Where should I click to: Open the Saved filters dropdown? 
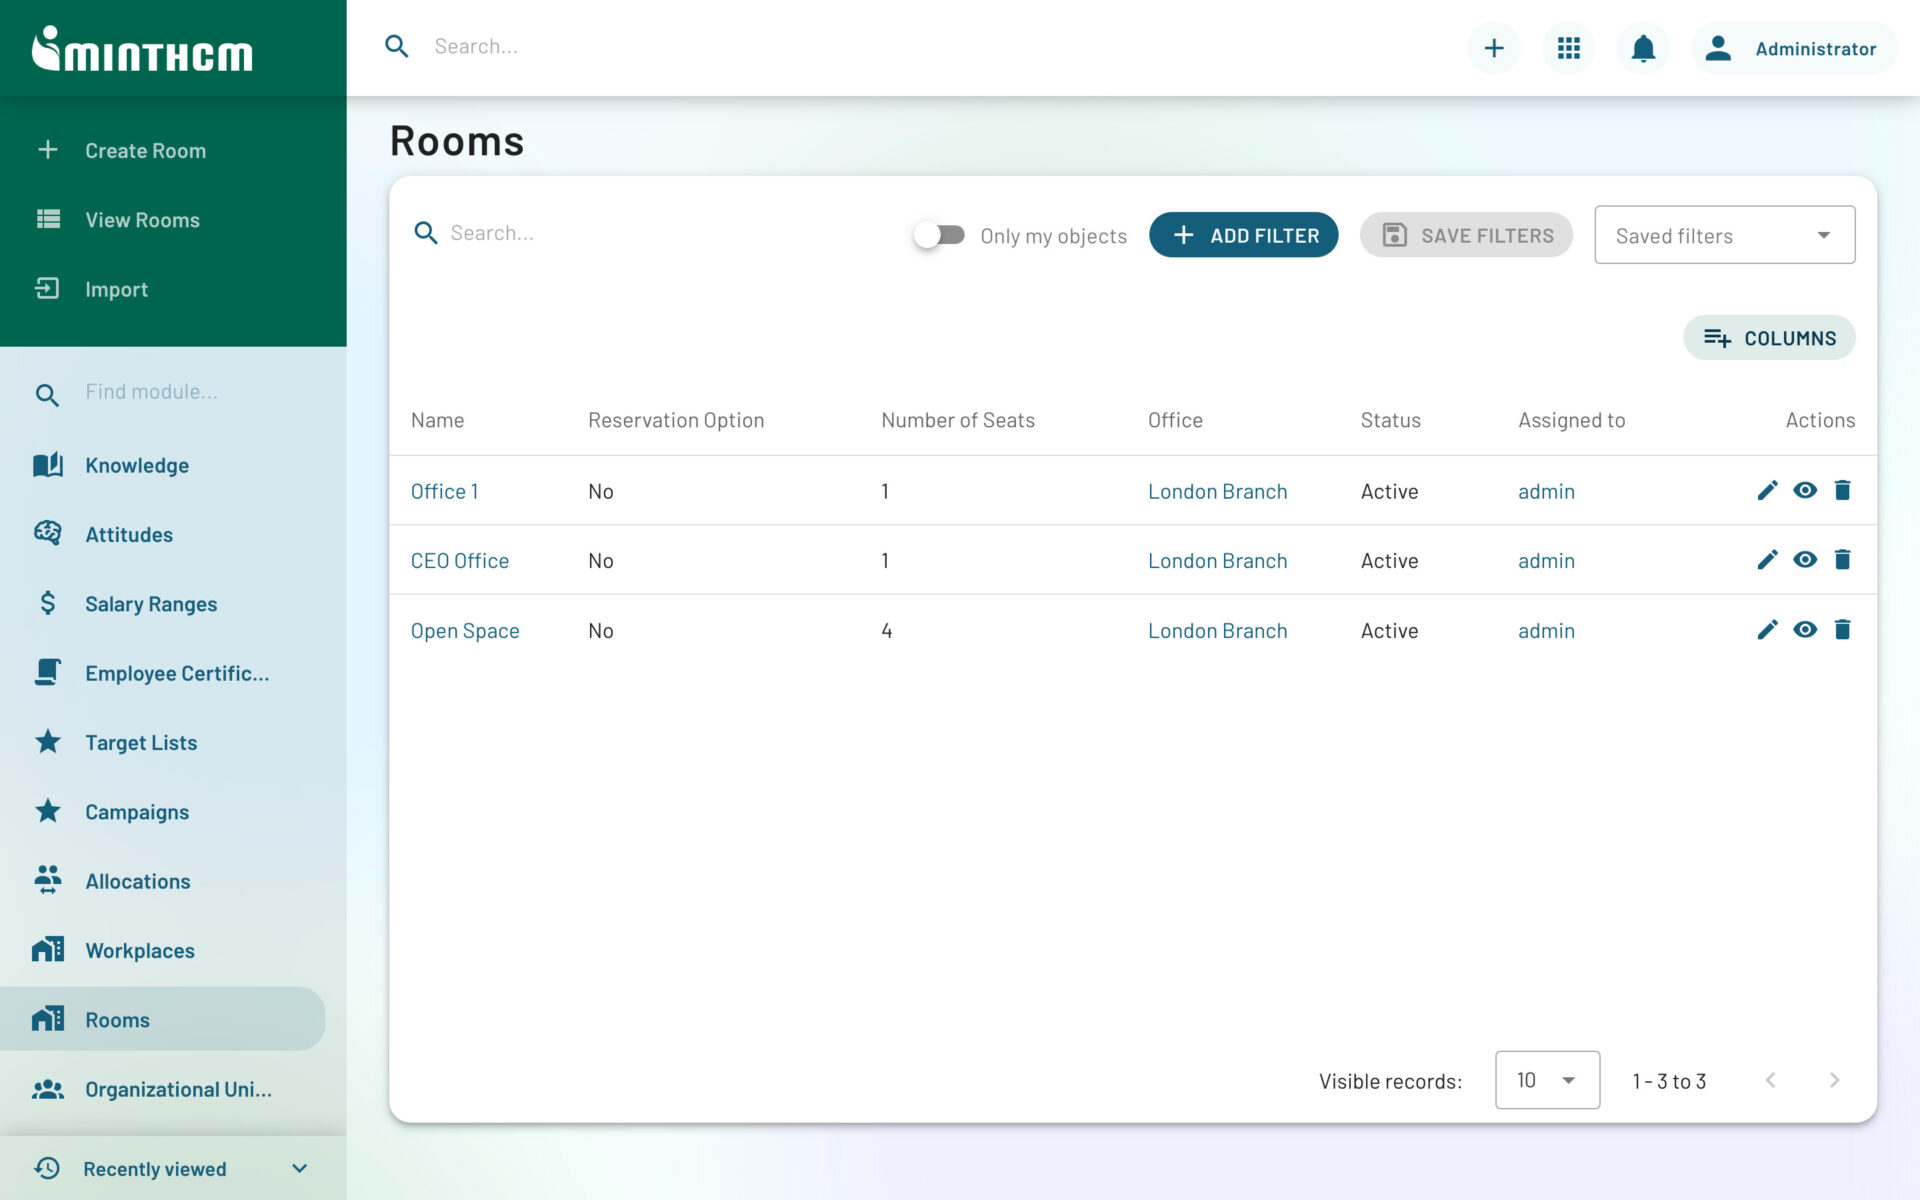[x=1724, y=234]
